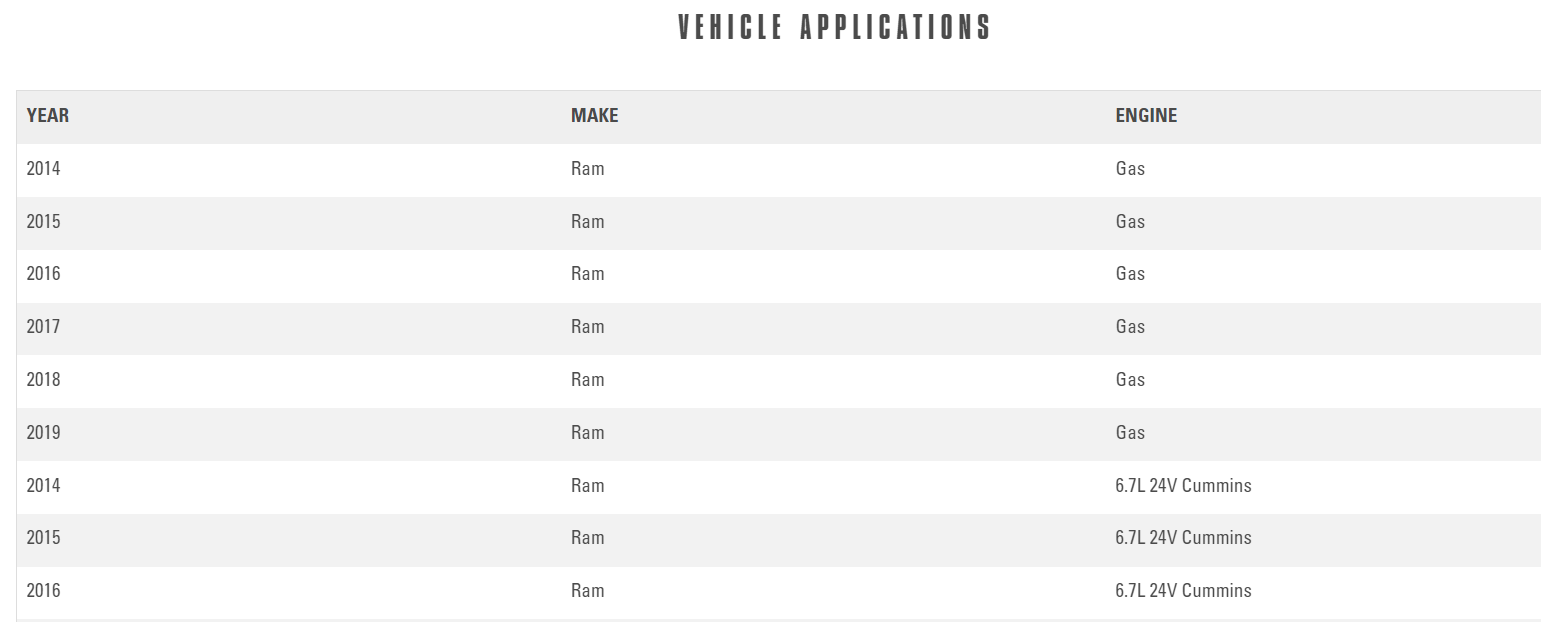This screenshot has width=1541, height=622.
Task: Click the 2019 year cell
Action: pos(43,433)
